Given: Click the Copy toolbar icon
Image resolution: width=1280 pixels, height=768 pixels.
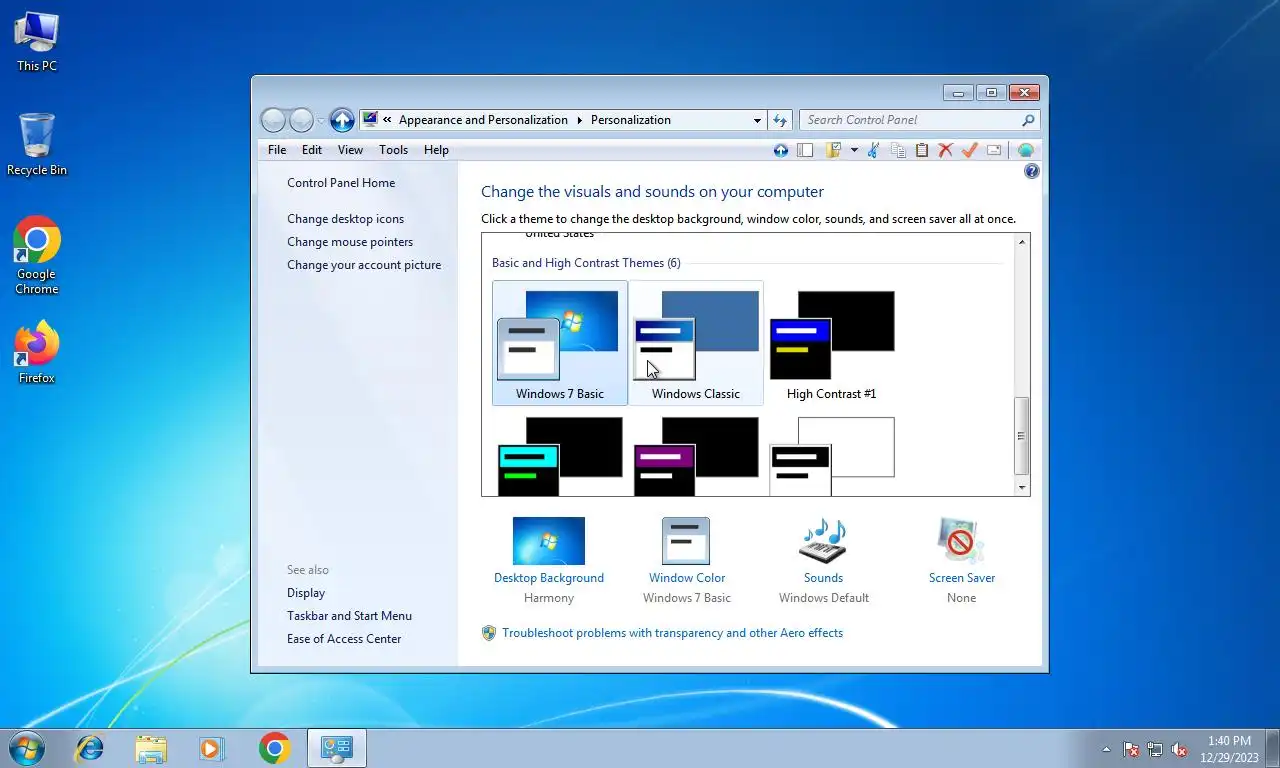Looking at the screenshot, I should pos(898,150).
